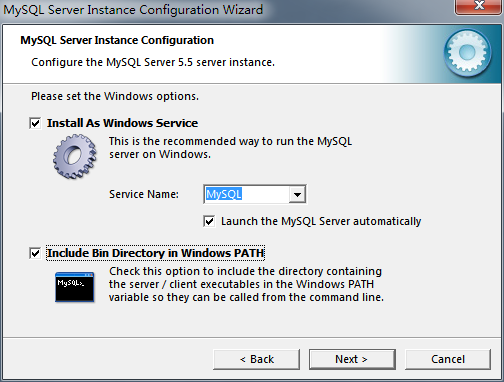This screenshot has height=382, width=504.
Task: Proceed with the Next button
Action: (352, 359)
